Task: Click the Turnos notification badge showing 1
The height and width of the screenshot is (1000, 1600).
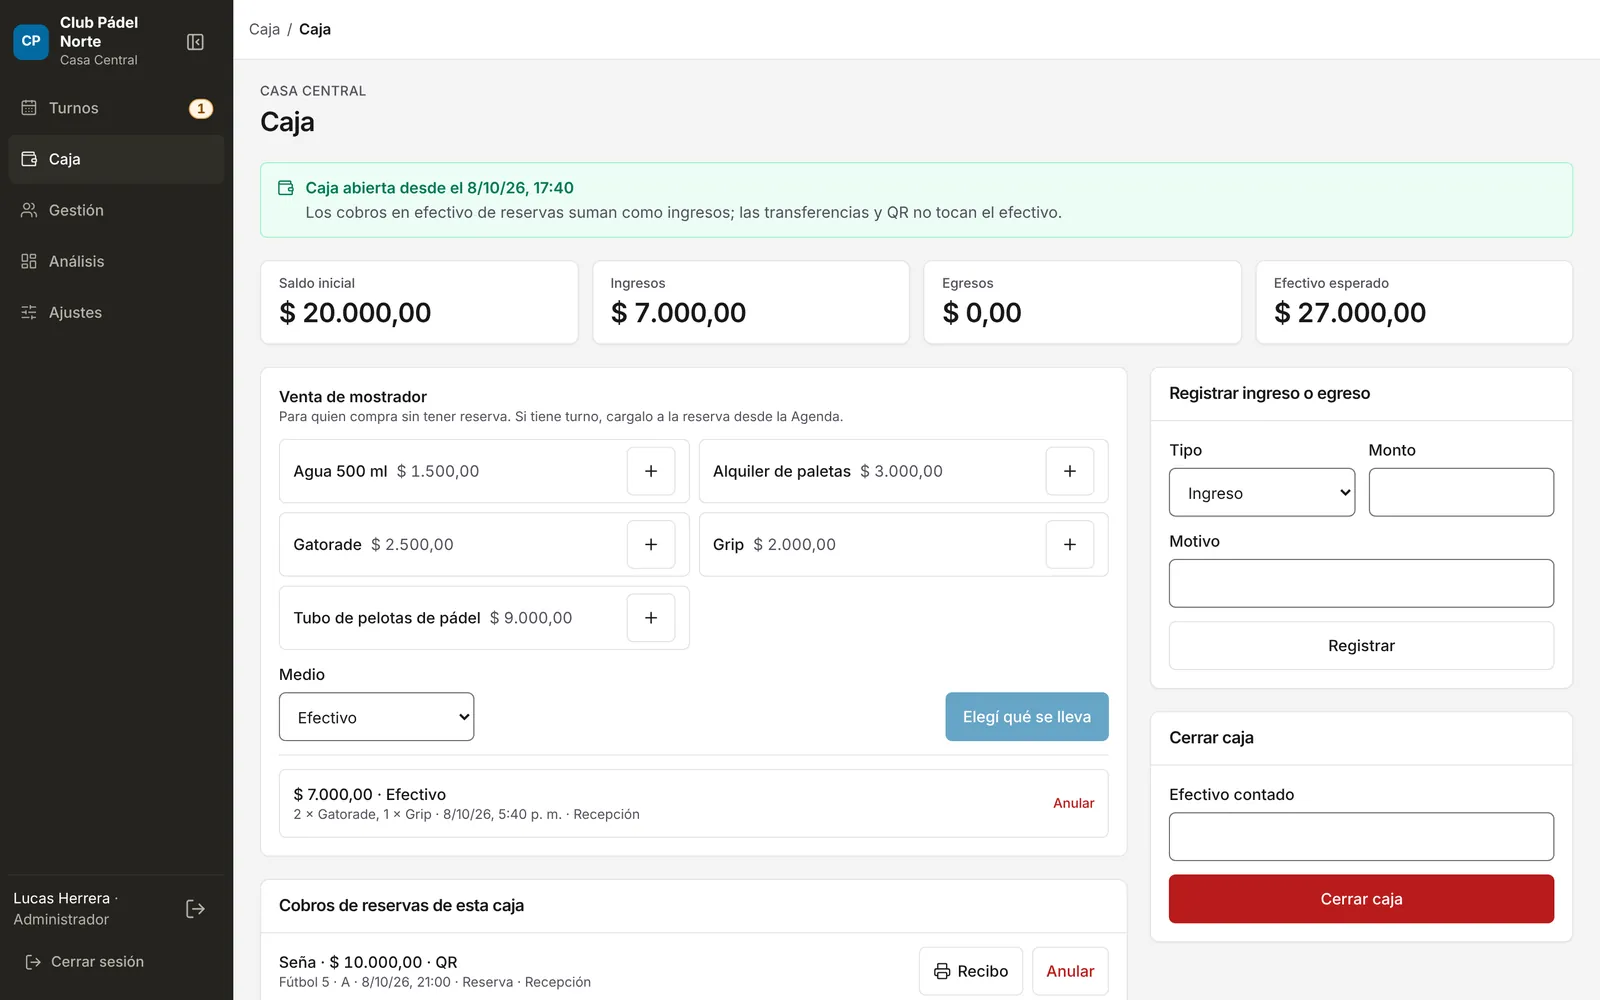Action: (201, 108)
